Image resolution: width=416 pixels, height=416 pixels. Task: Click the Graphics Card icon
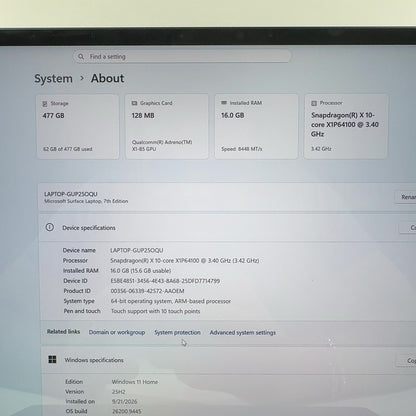(x=134, y=103)
